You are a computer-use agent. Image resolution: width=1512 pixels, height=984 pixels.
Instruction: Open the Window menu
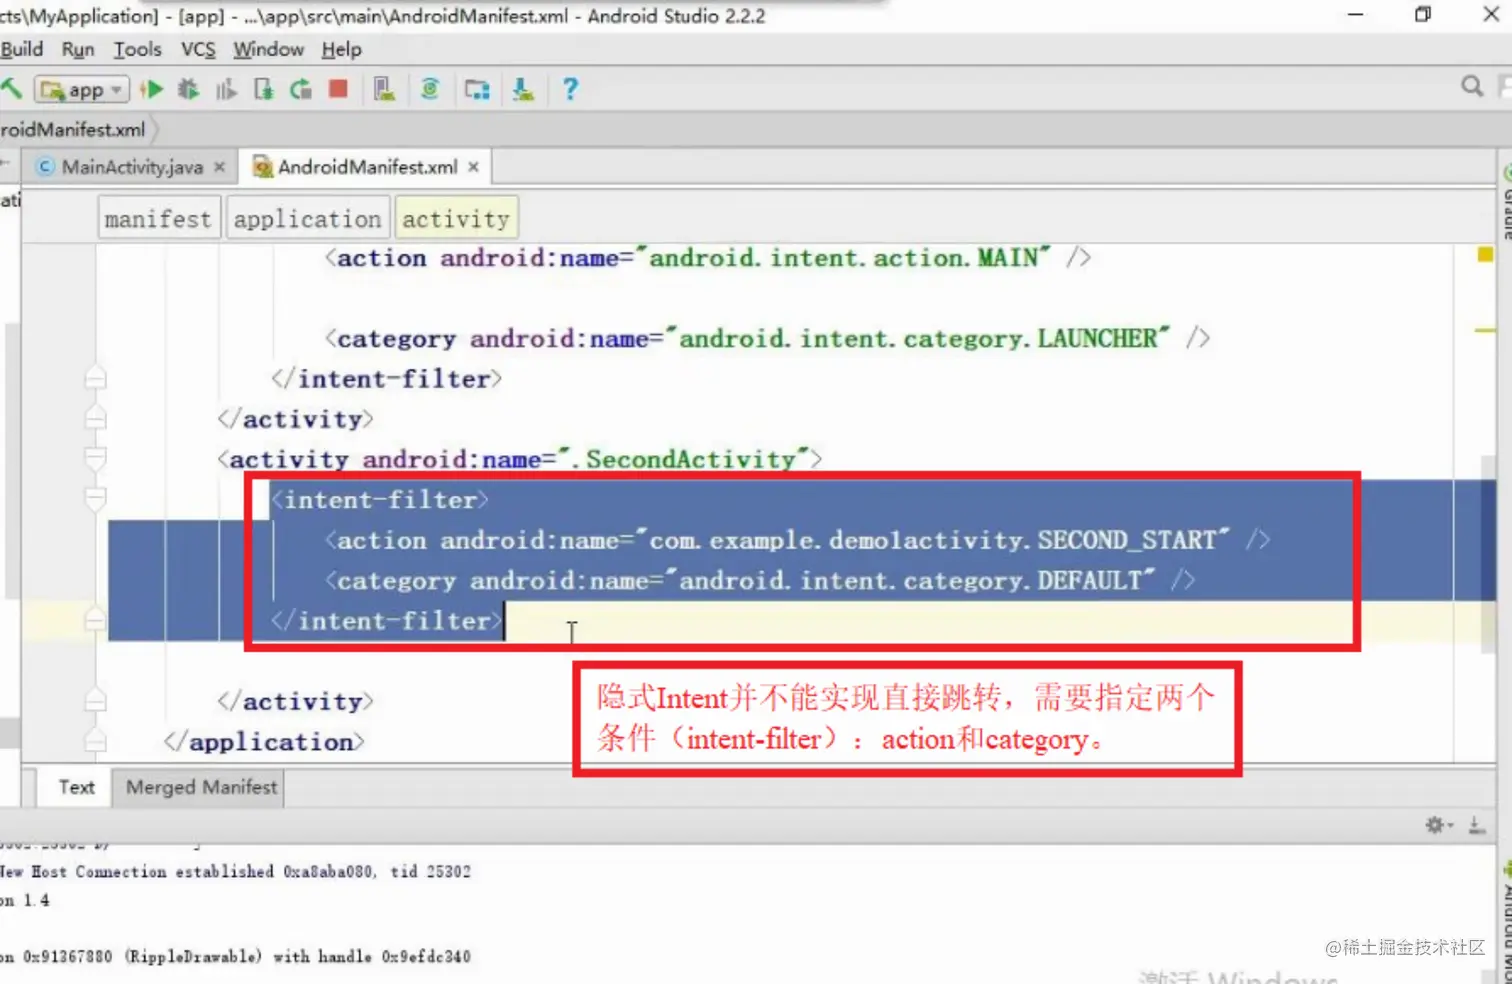click(x=268, y=49)
